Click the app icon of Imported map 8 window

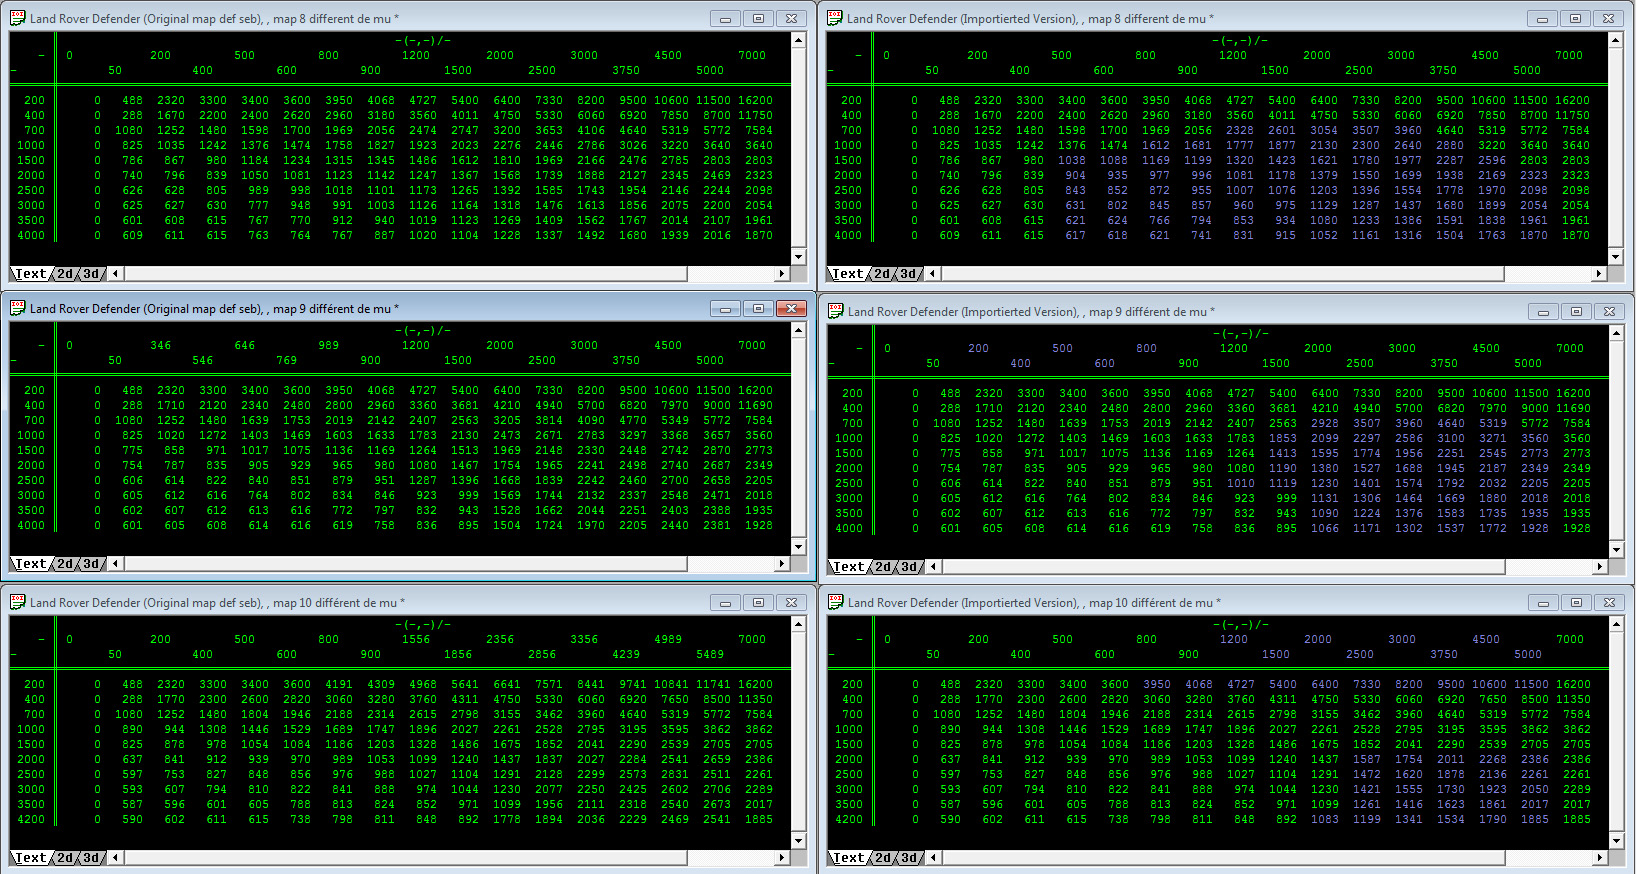[x=834, y=18]
